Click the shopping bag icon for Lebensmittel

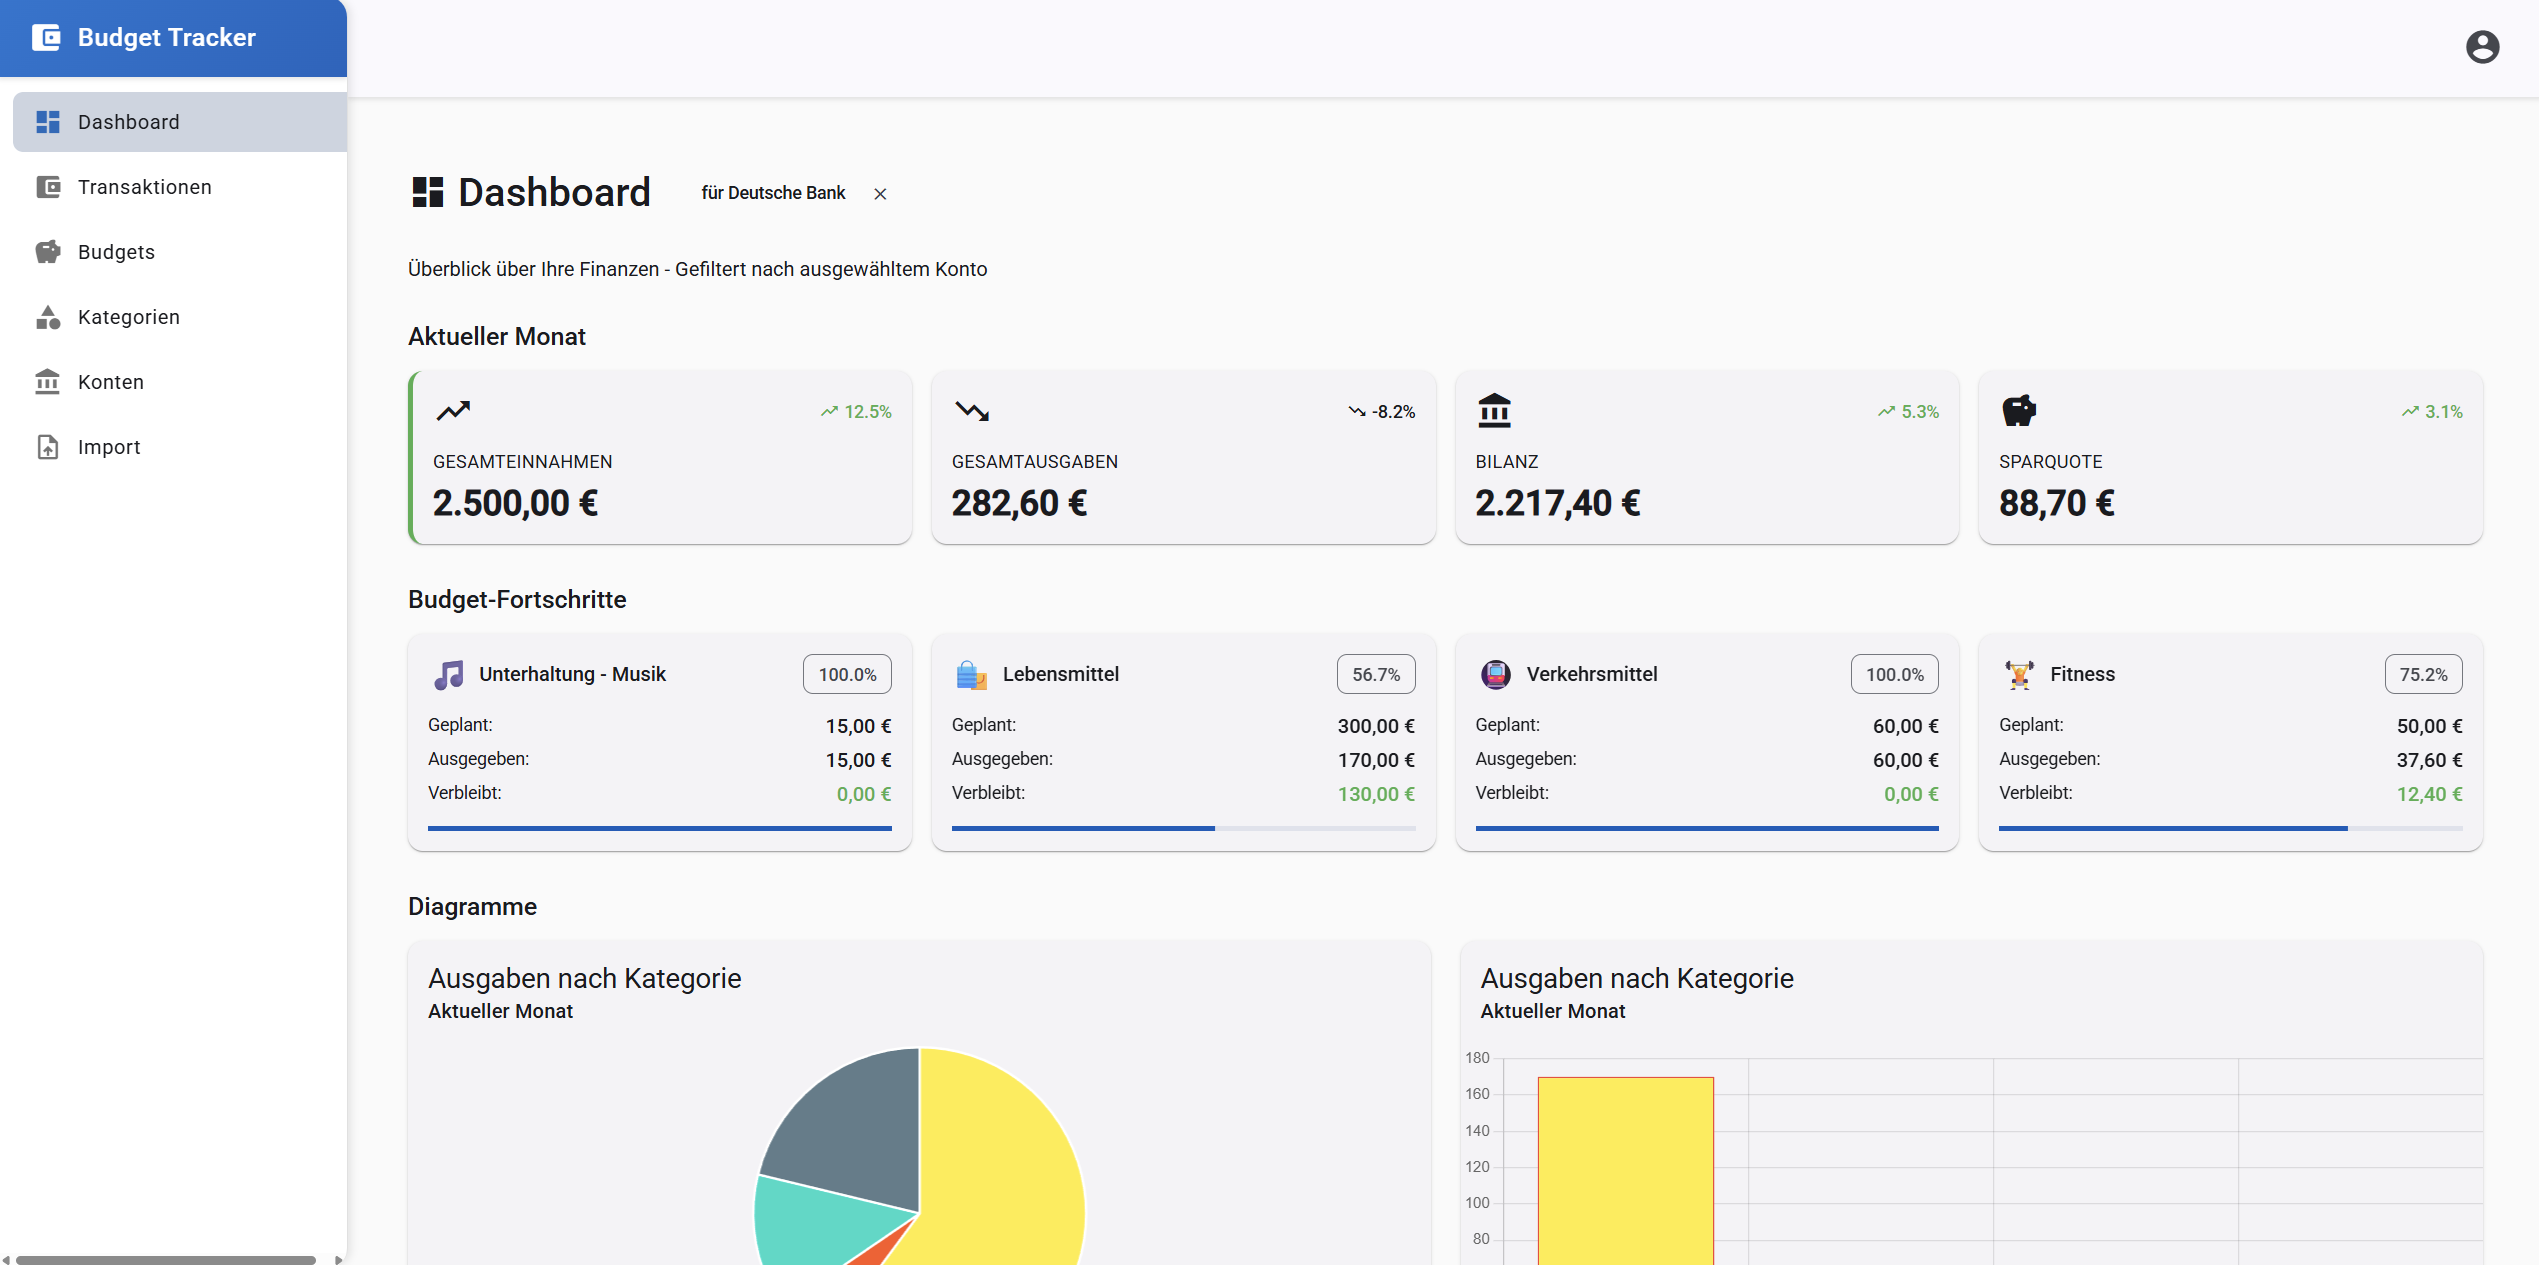(x=971, y=675)
